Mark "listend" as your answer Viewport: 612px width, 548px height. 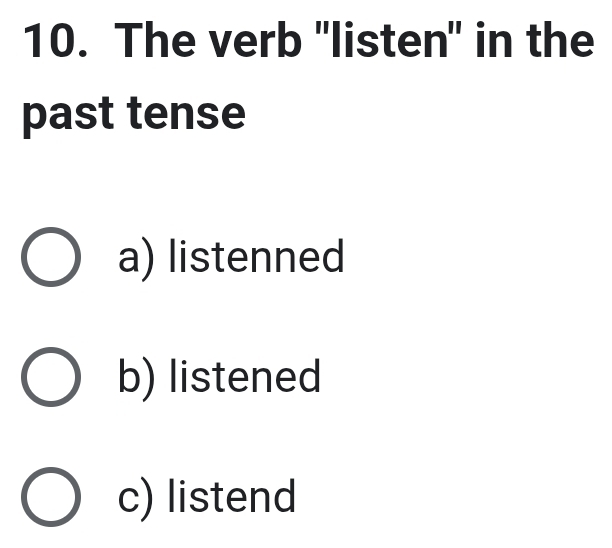pos(207,497)
